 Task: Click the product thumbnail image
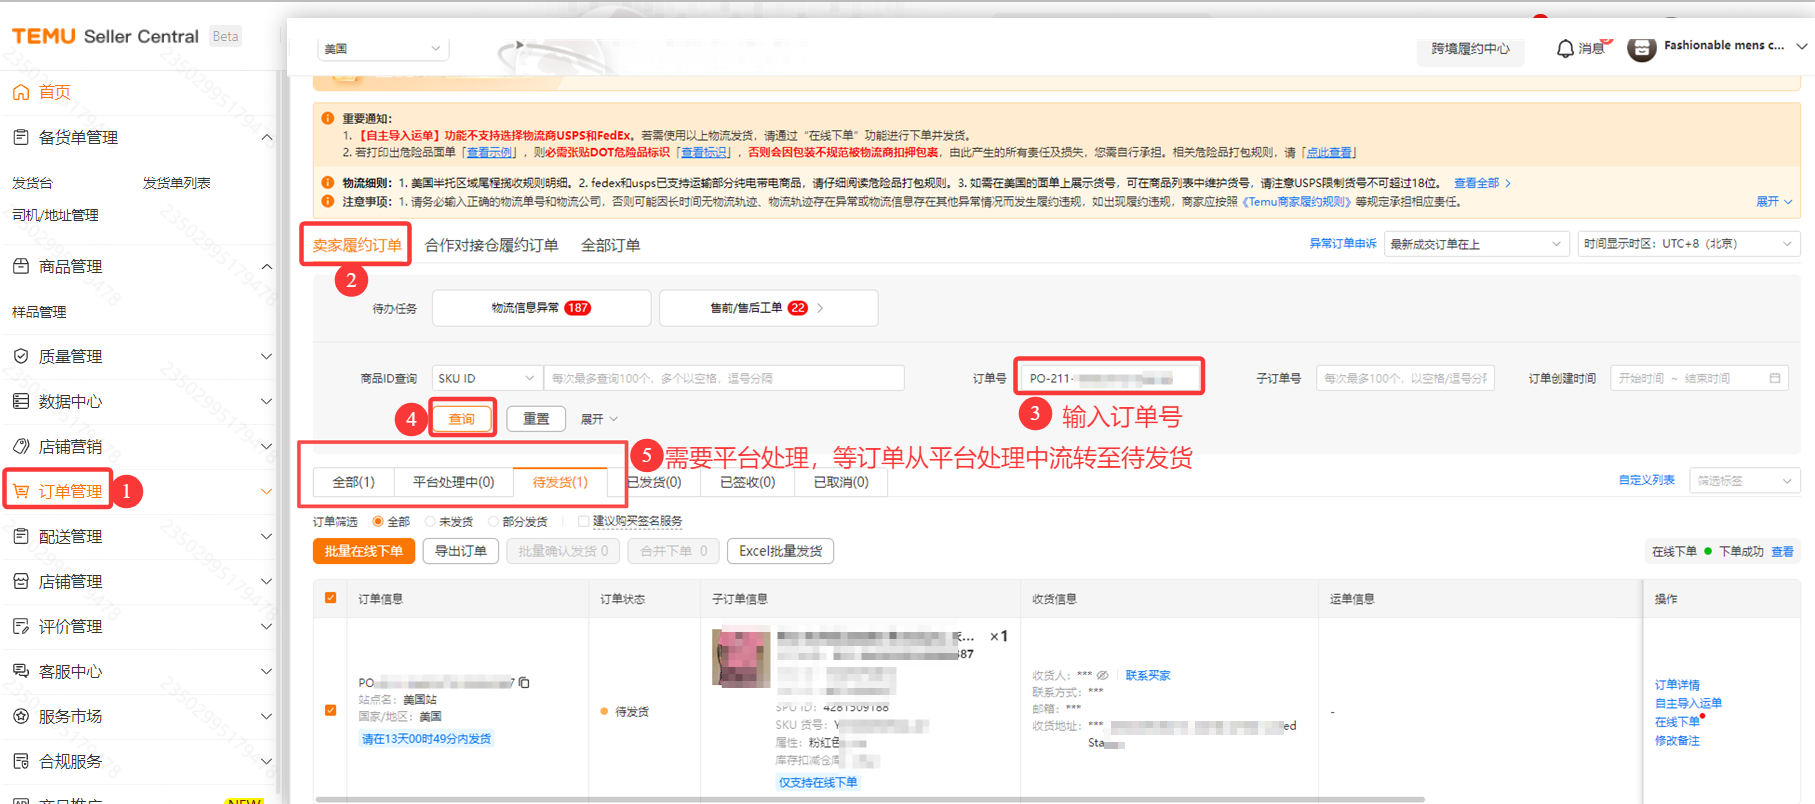coord(741,657)
